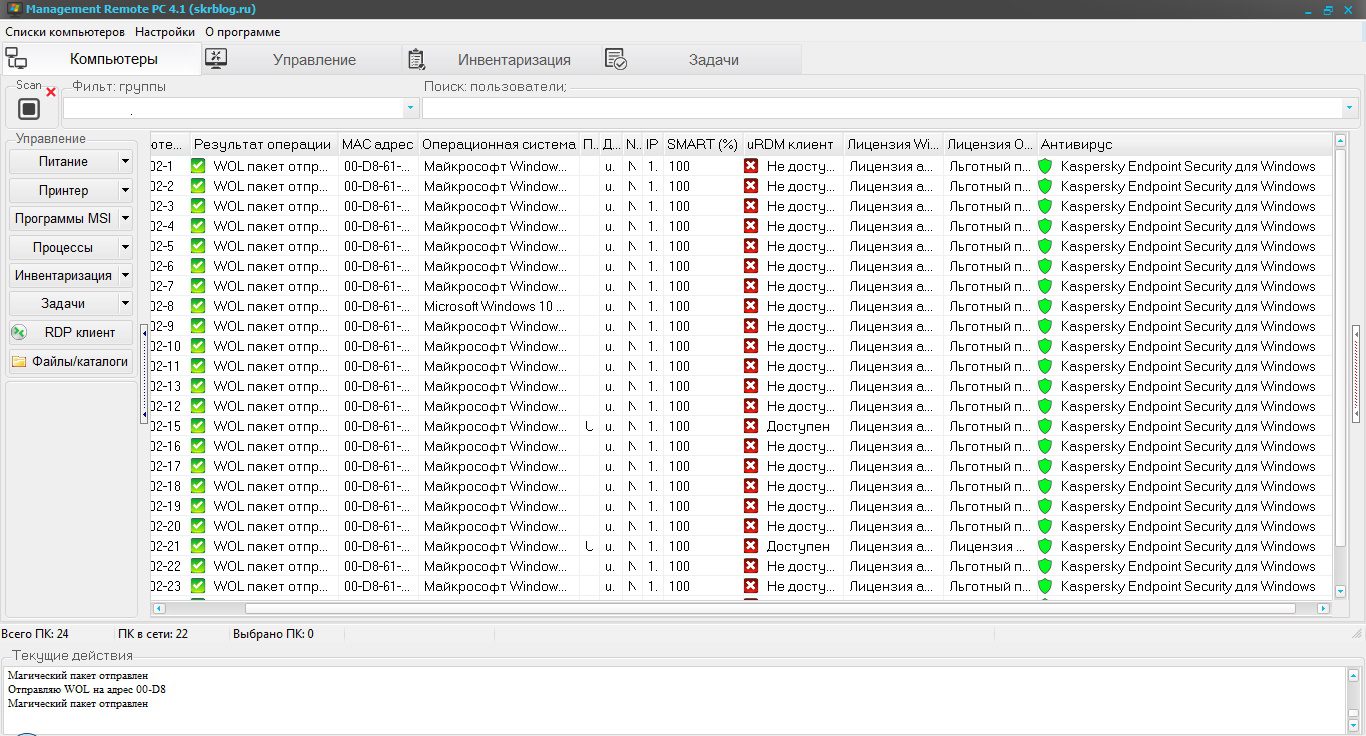Switch to the Компьютеры tab

[100, 59]
